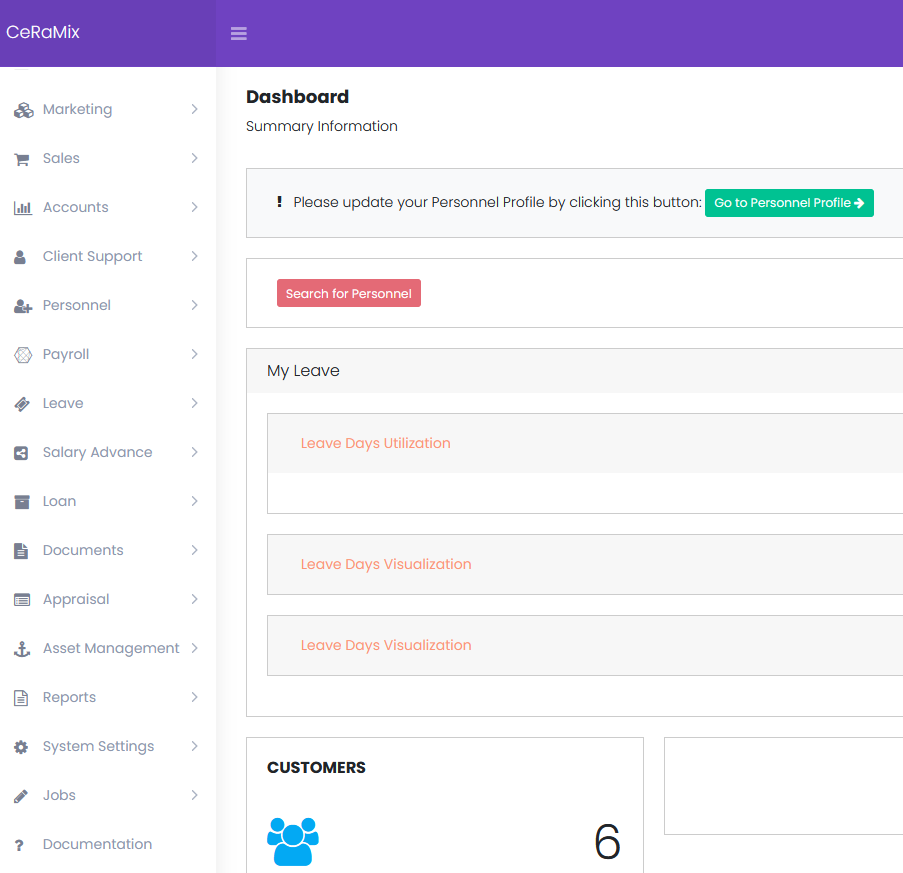Open the Accounts sidebar menu
Viewport: 903px width, 873px height.
[x=108, y=207]
